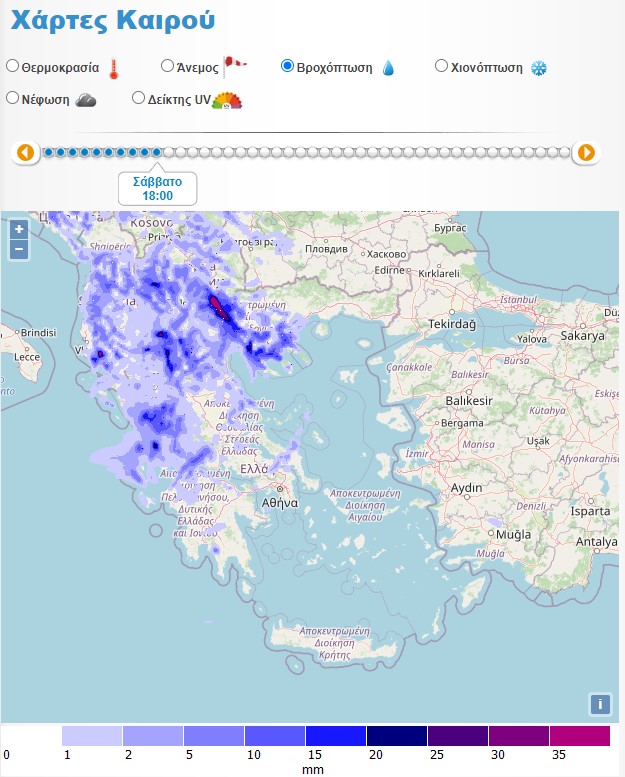The height and width of the screenshot is (777, 625).
Task: Click the windsock wind icon
Action: (x=234, y=66)
